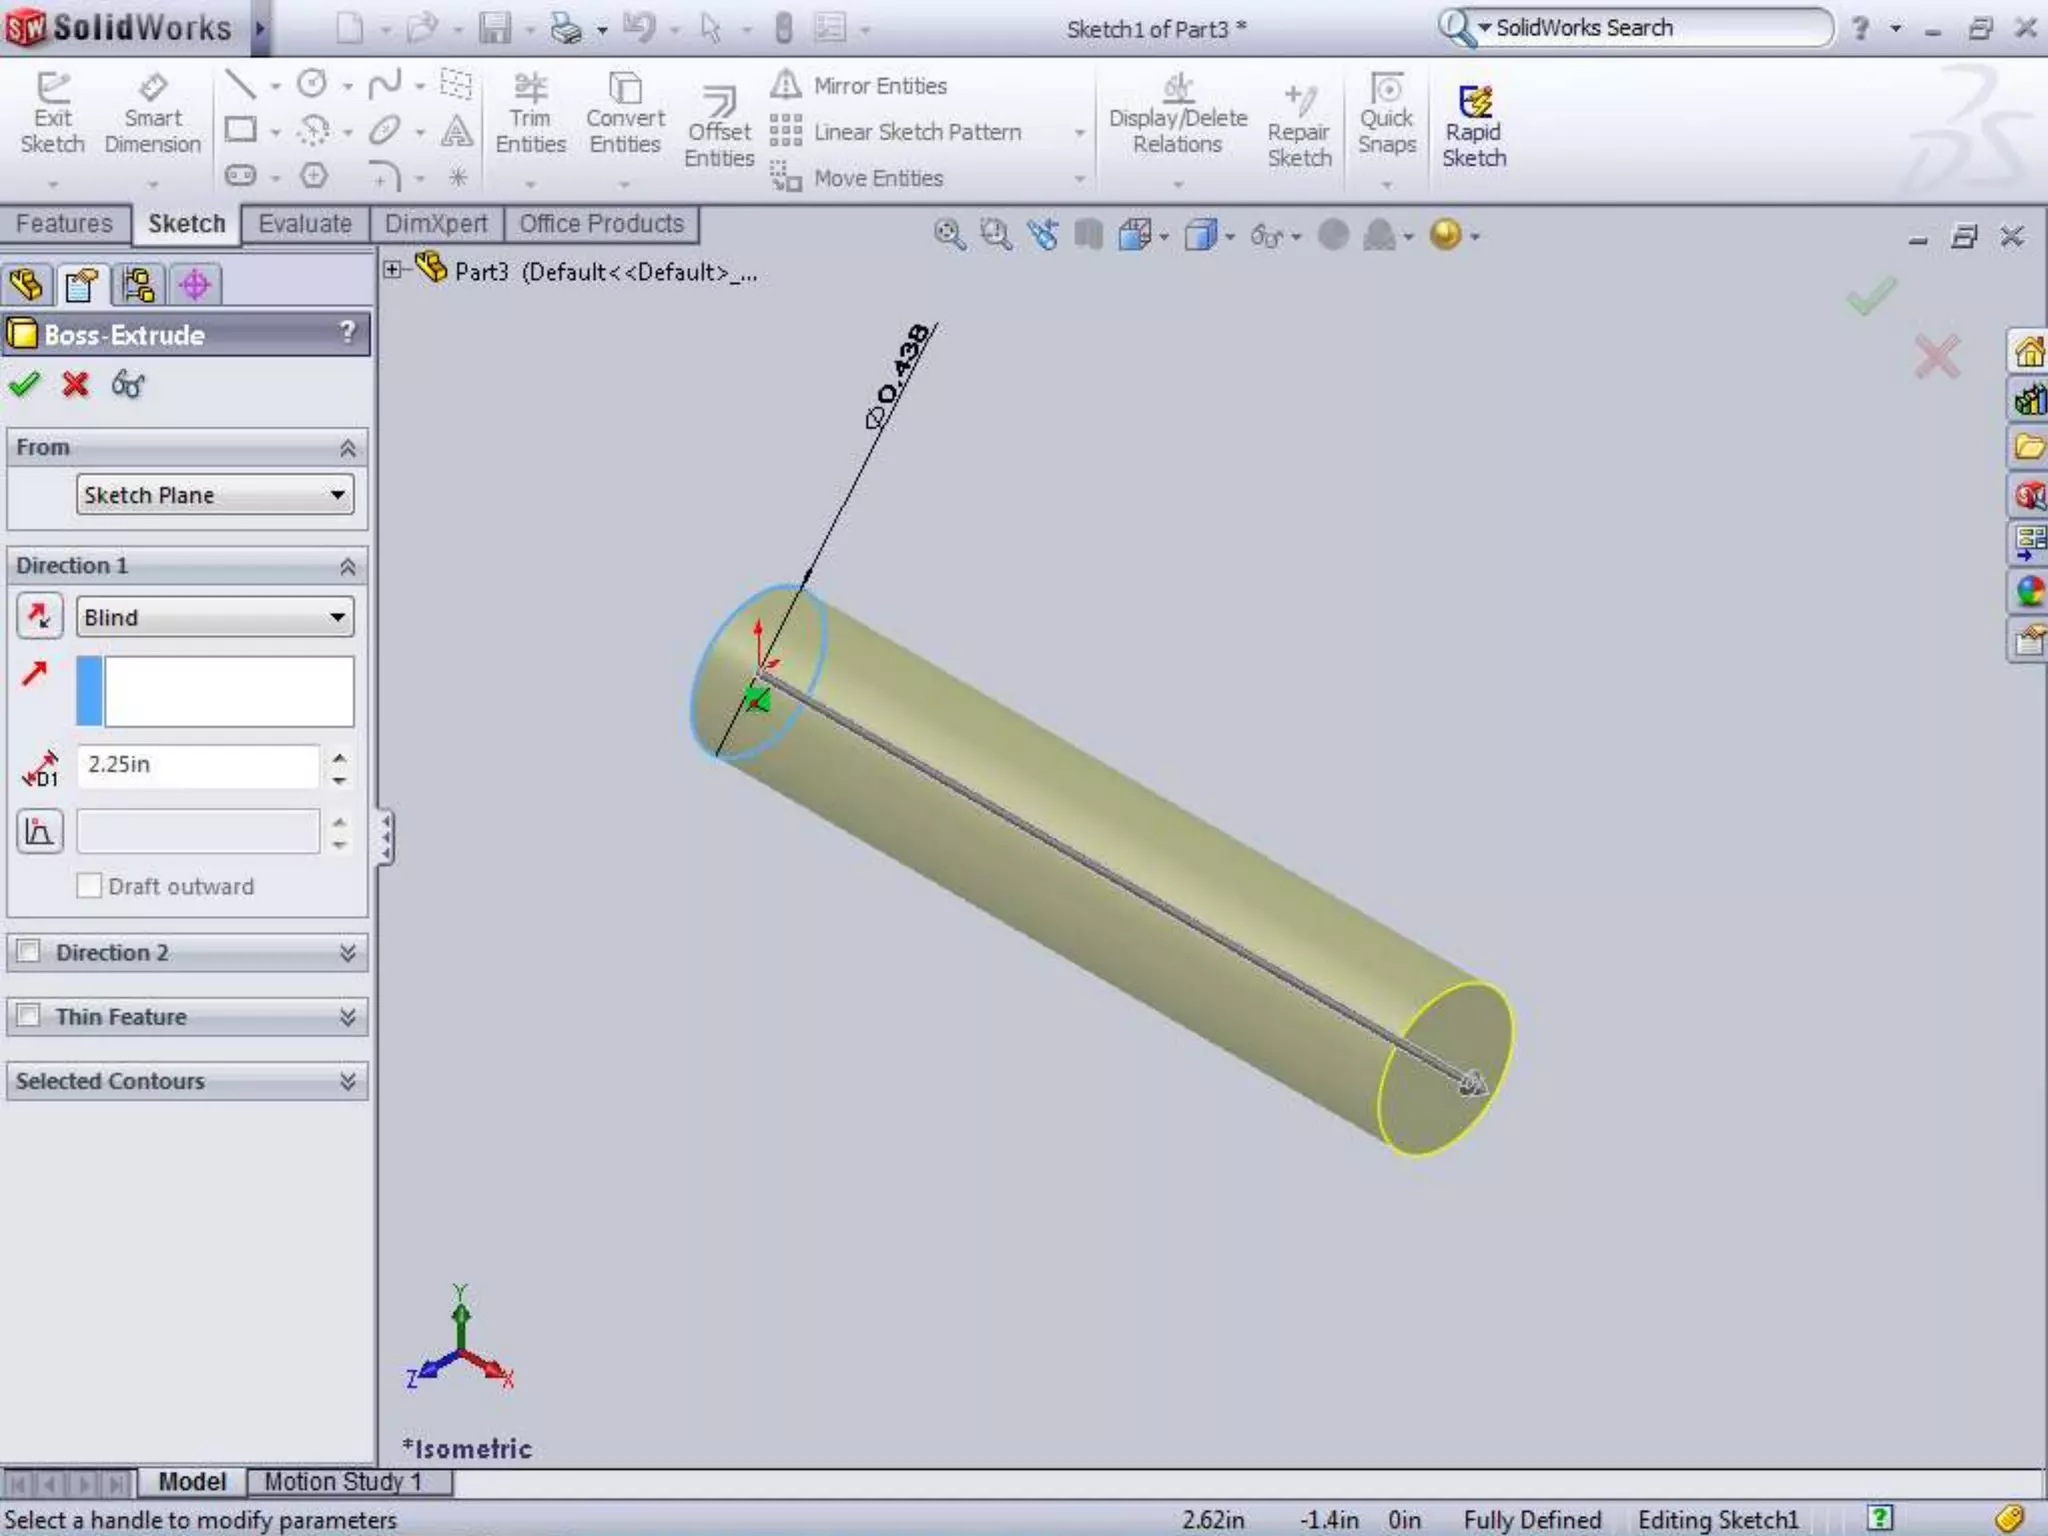Click the Reverse Direction button

(x=40, y=616)
